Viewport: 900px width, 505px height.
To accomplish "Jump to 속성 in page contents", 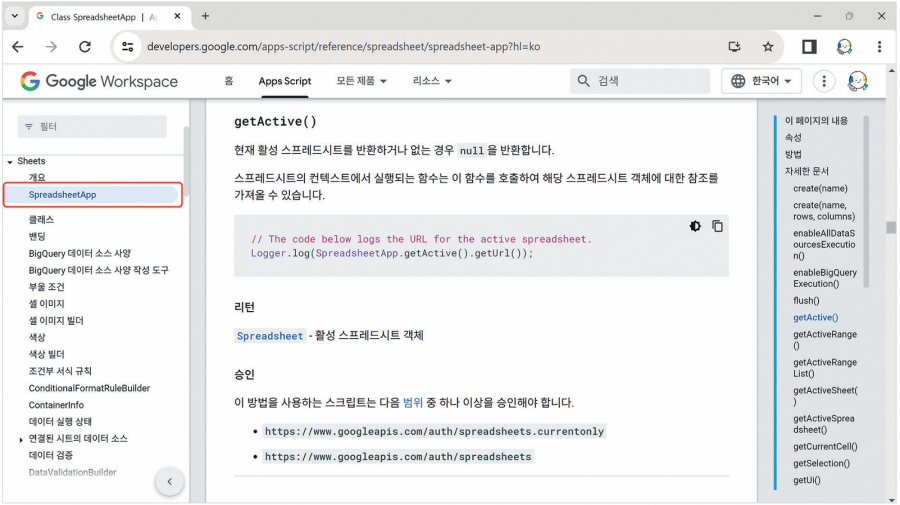I will 793,137.
